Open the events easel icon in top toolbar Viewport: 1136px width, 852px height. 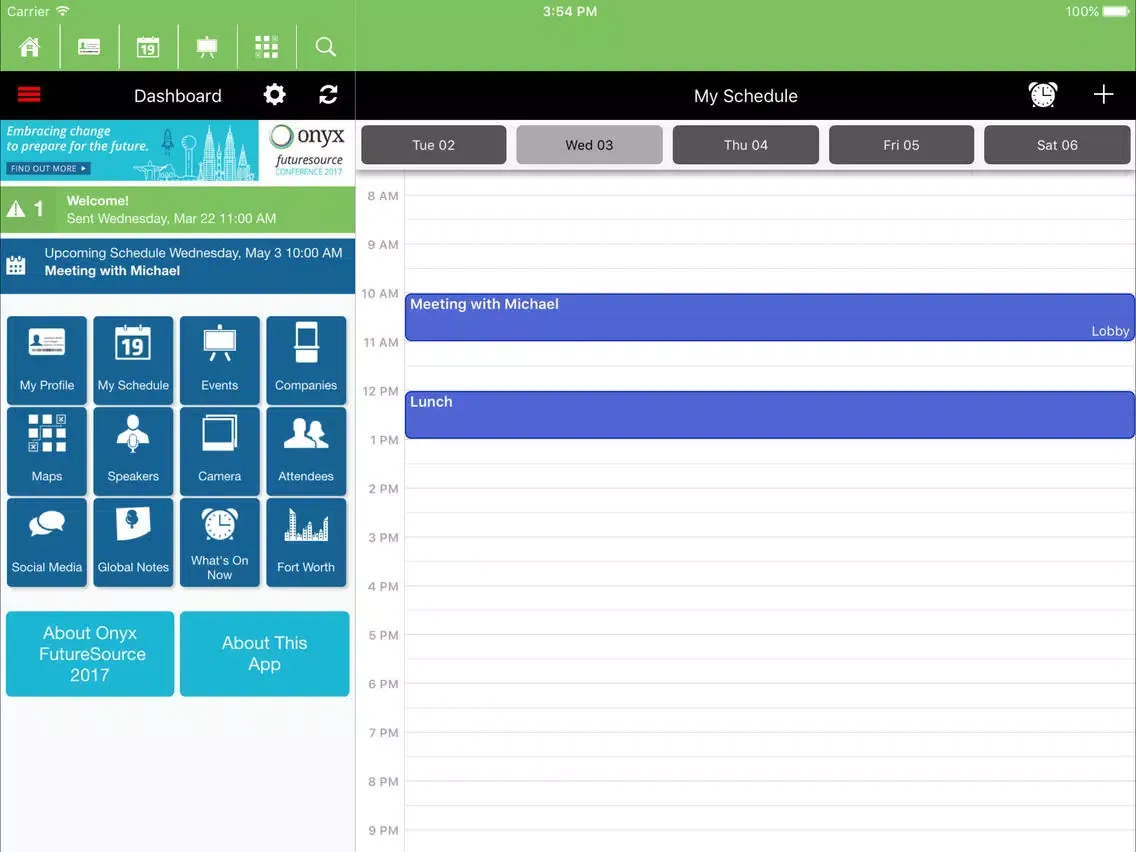point(207,47)
